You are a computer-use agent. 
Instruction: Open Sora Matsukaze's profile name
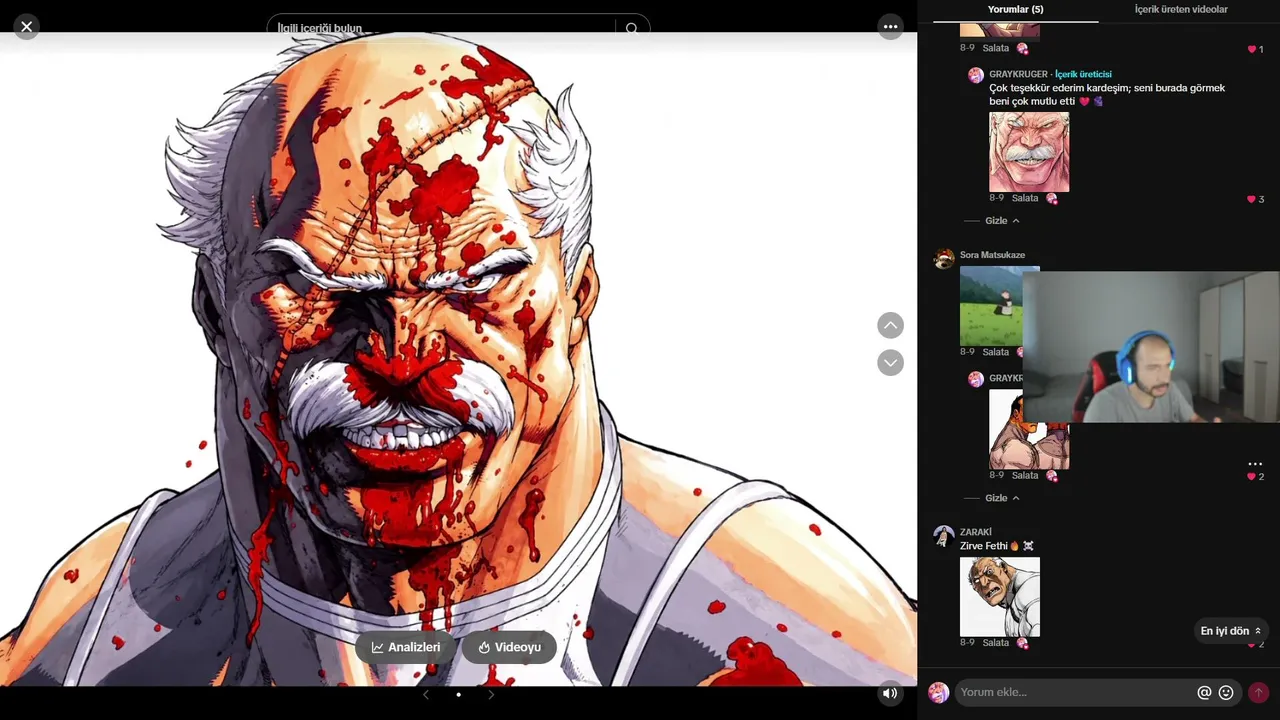pyautogui.click(x=992, y=255)
